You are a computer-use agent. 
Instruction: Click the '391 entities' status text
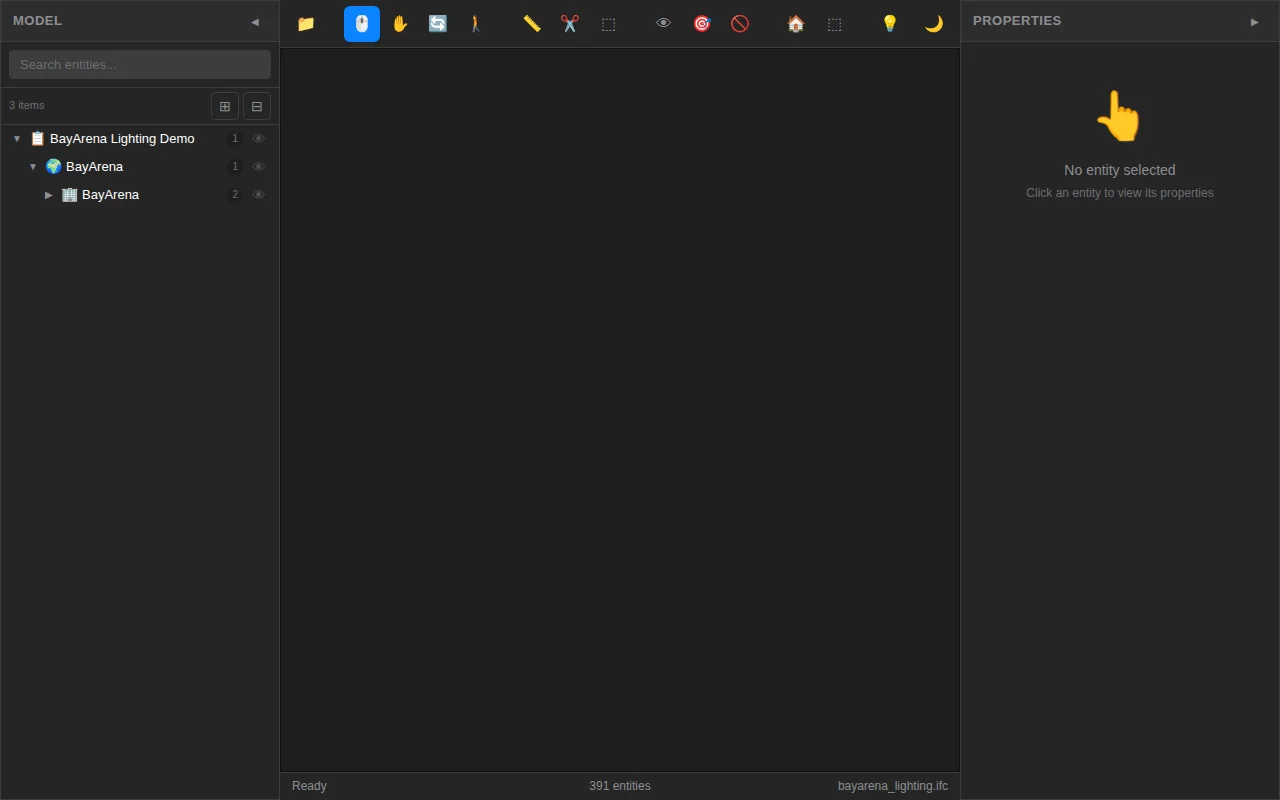620,786
